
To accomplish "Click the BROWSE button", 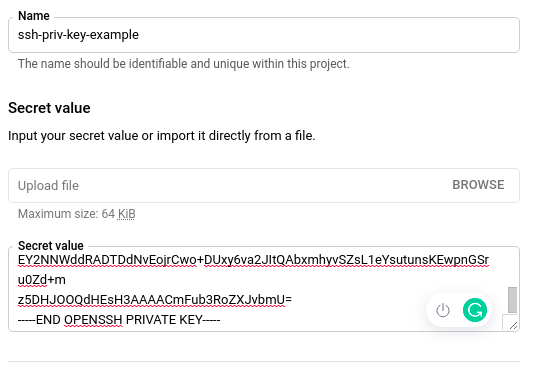I will 478,185.
